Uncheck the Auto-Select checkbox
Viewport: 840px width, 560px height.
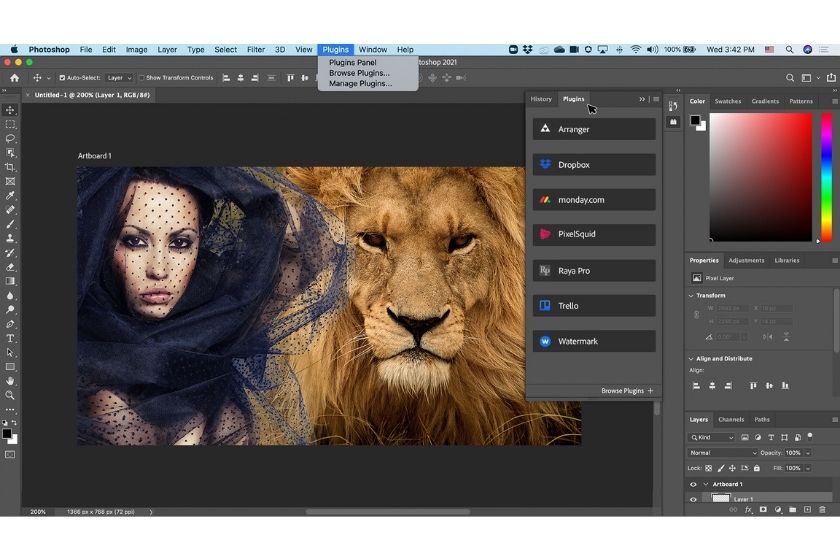(x=62, y=77)
